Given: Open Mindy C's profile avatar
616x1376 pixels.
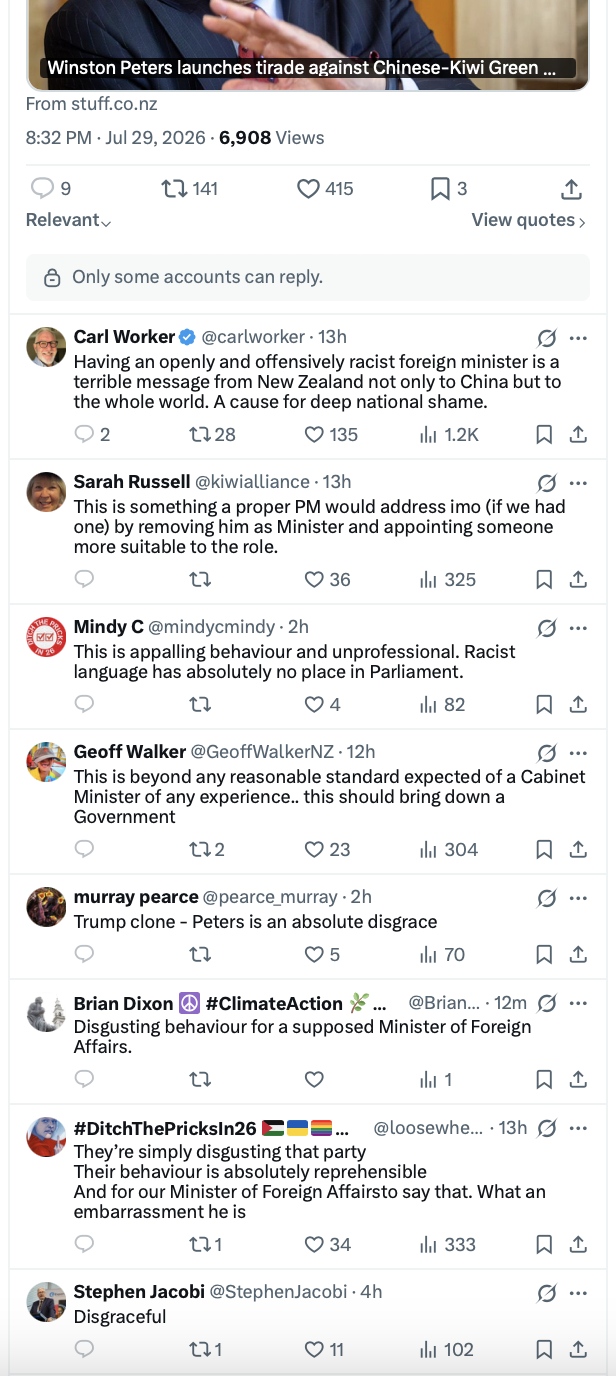Looking at the screenshot, I should [x=46, y=637].
